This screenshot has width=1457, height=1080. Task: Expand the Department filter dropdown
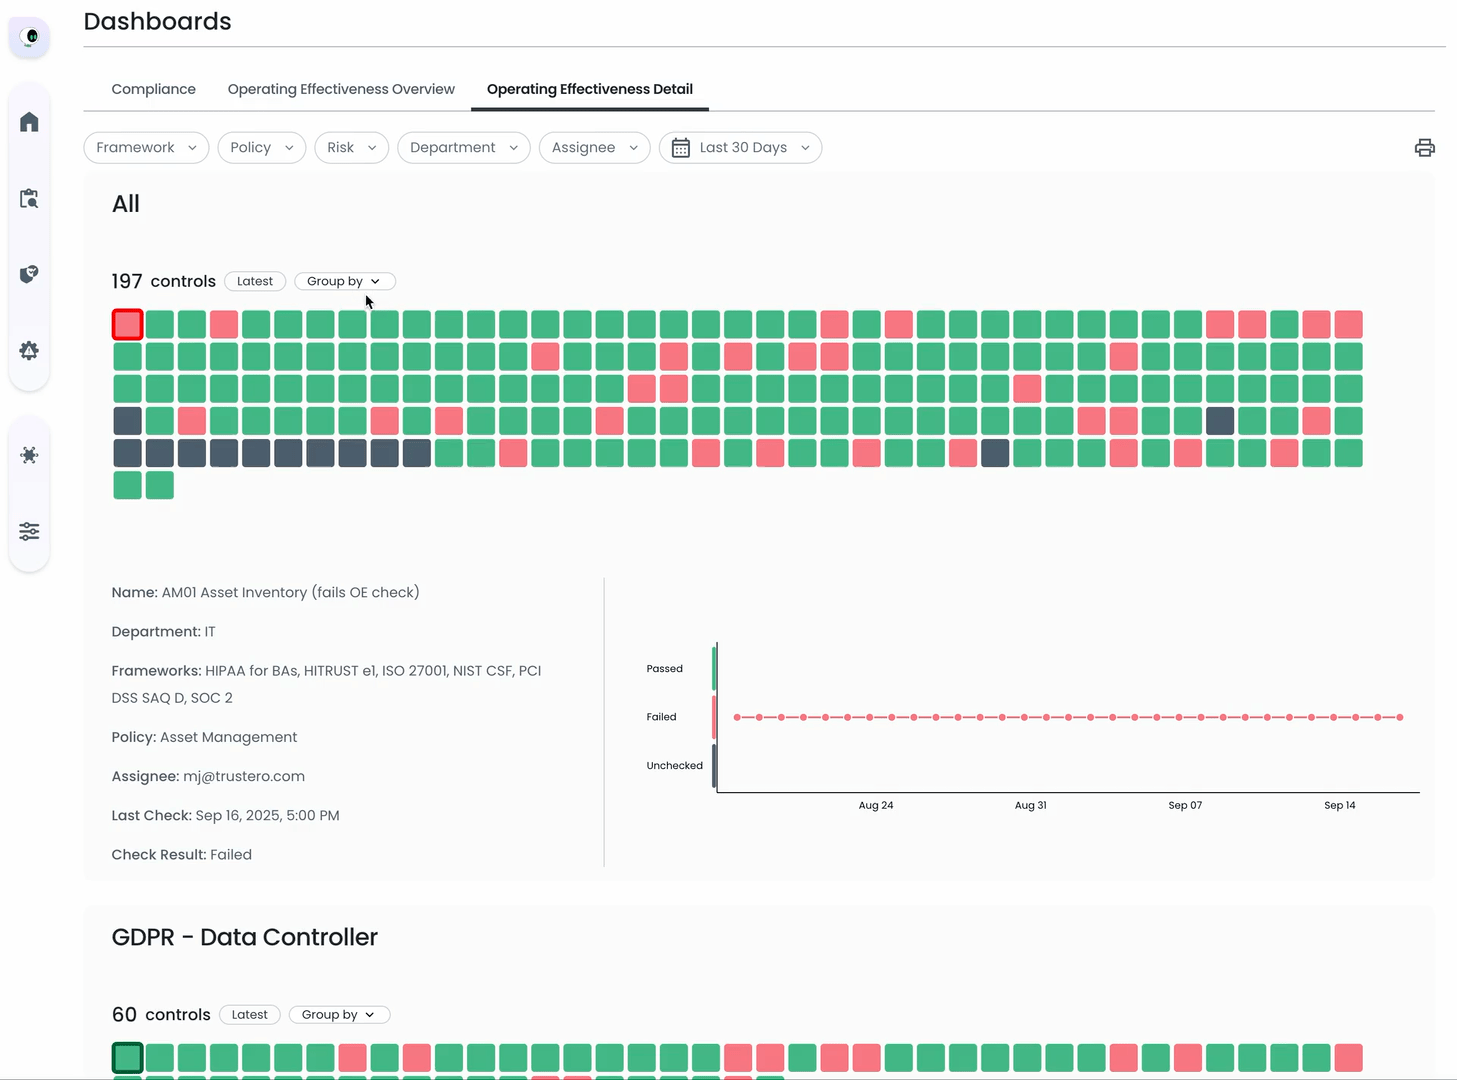tap(463, 148)
